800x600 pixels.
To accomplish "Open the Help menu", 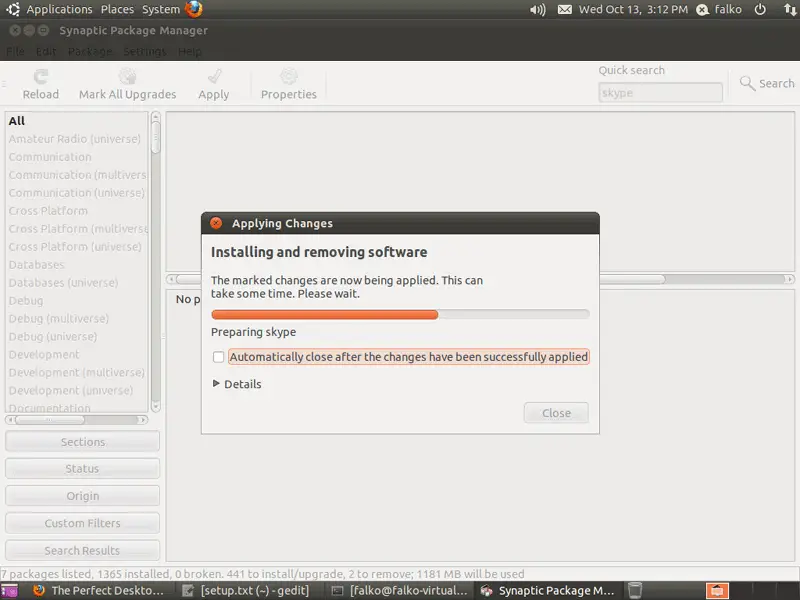I will point(190,52).
